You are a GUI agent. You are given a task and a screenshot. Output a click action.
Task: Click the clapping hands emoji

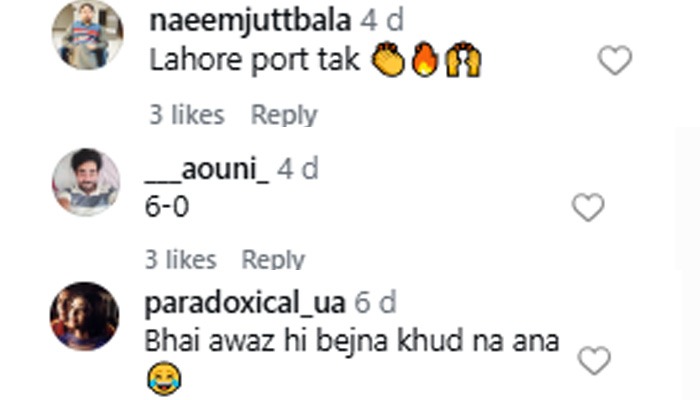(x=388, y=59)
